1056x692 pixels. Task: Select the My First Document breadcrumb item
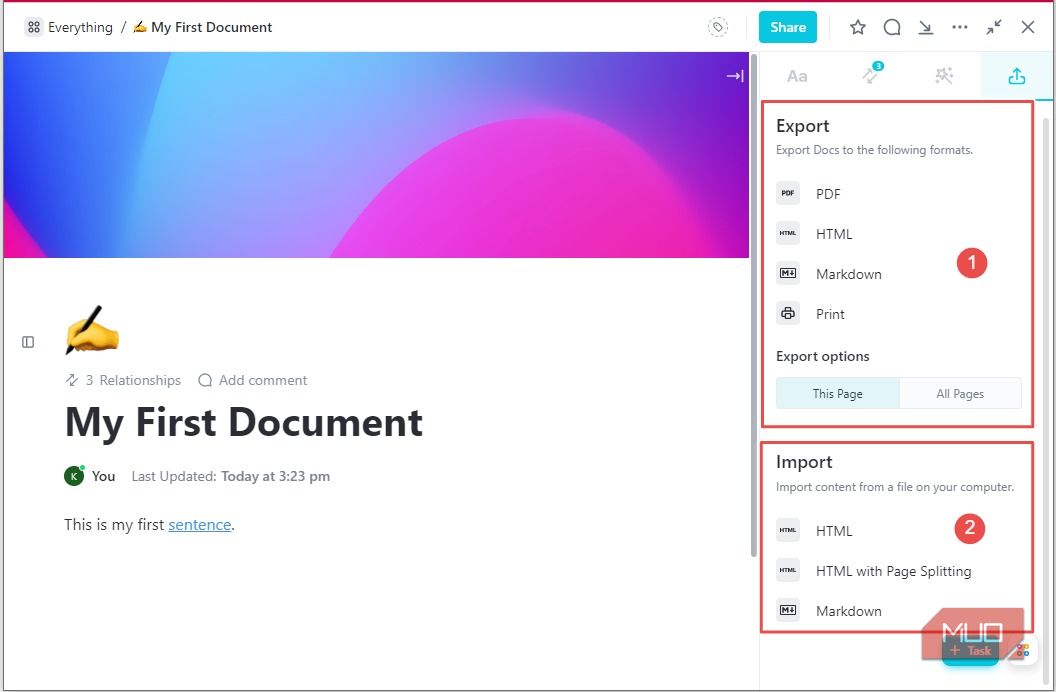coord(211,27)
